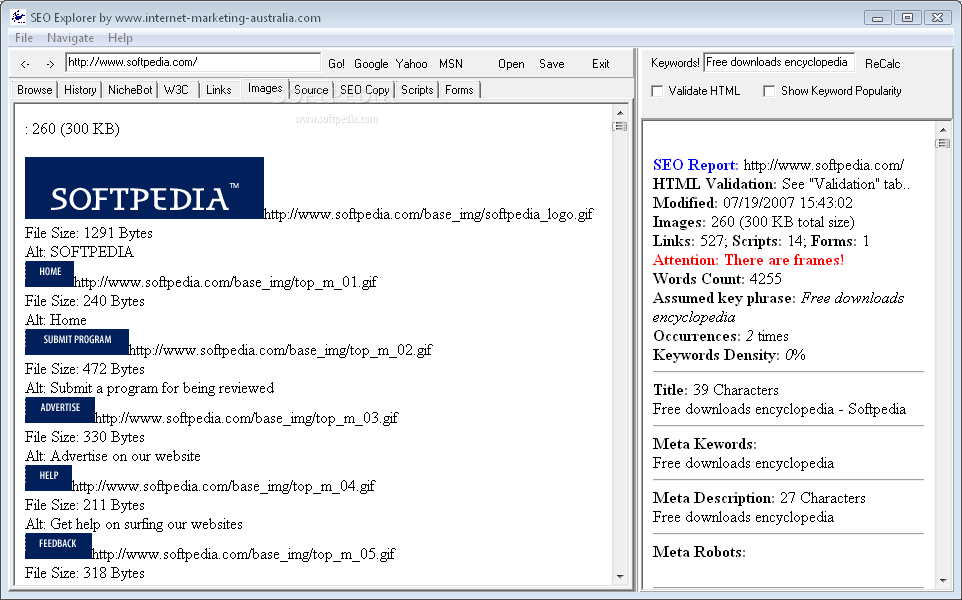This screenshot has height=600, width=962.
Task: Click the images pane scroll up arrow
Action: coord(620,113)
